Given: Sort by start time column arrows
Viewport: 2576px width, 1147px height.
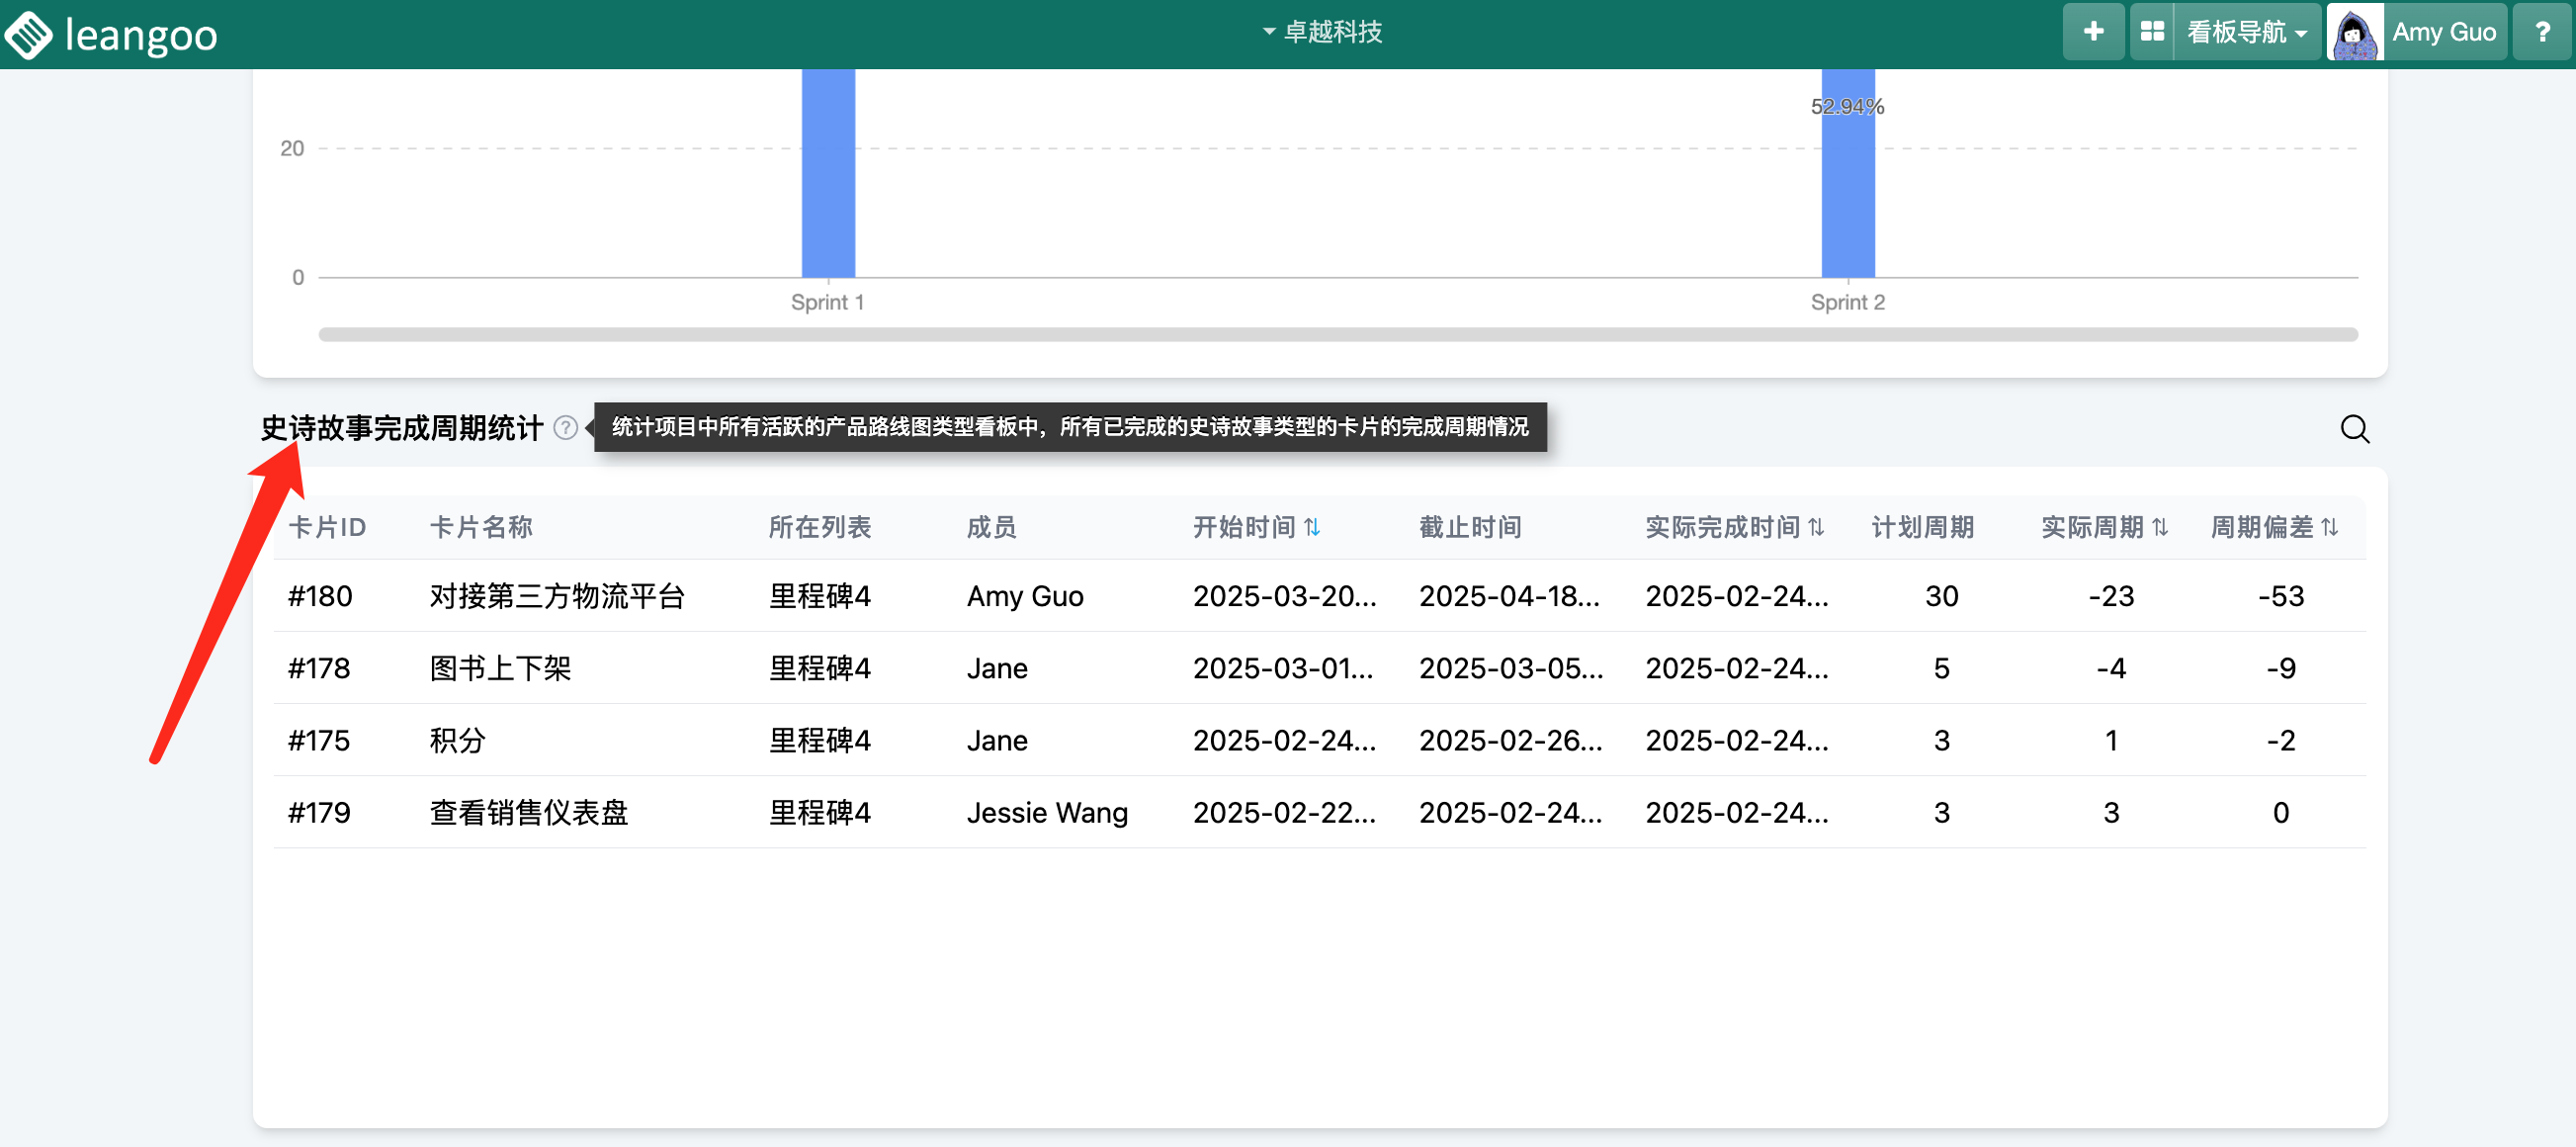Looking at the screenshot, I should tap(1312, 527).
